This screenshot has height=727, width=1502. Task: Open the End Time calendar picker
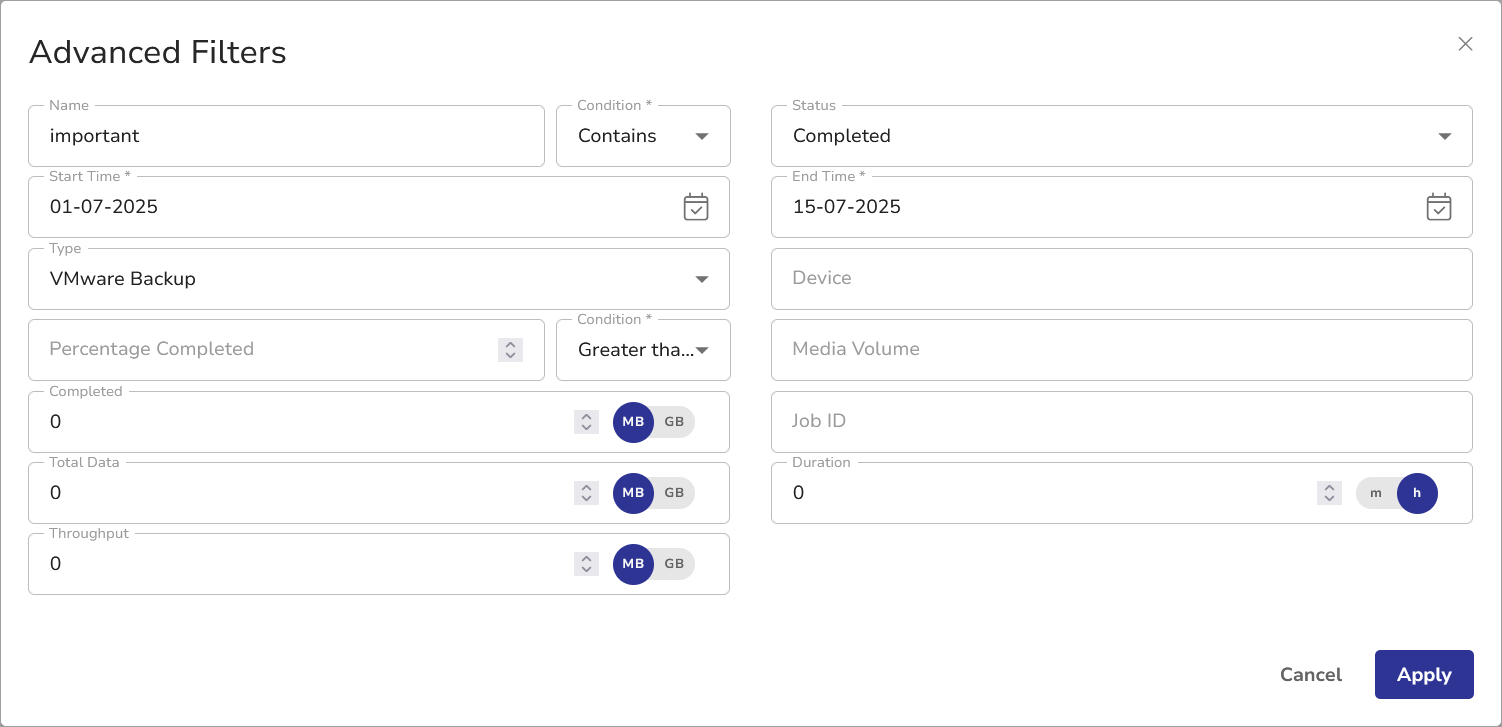(1438, 207)
